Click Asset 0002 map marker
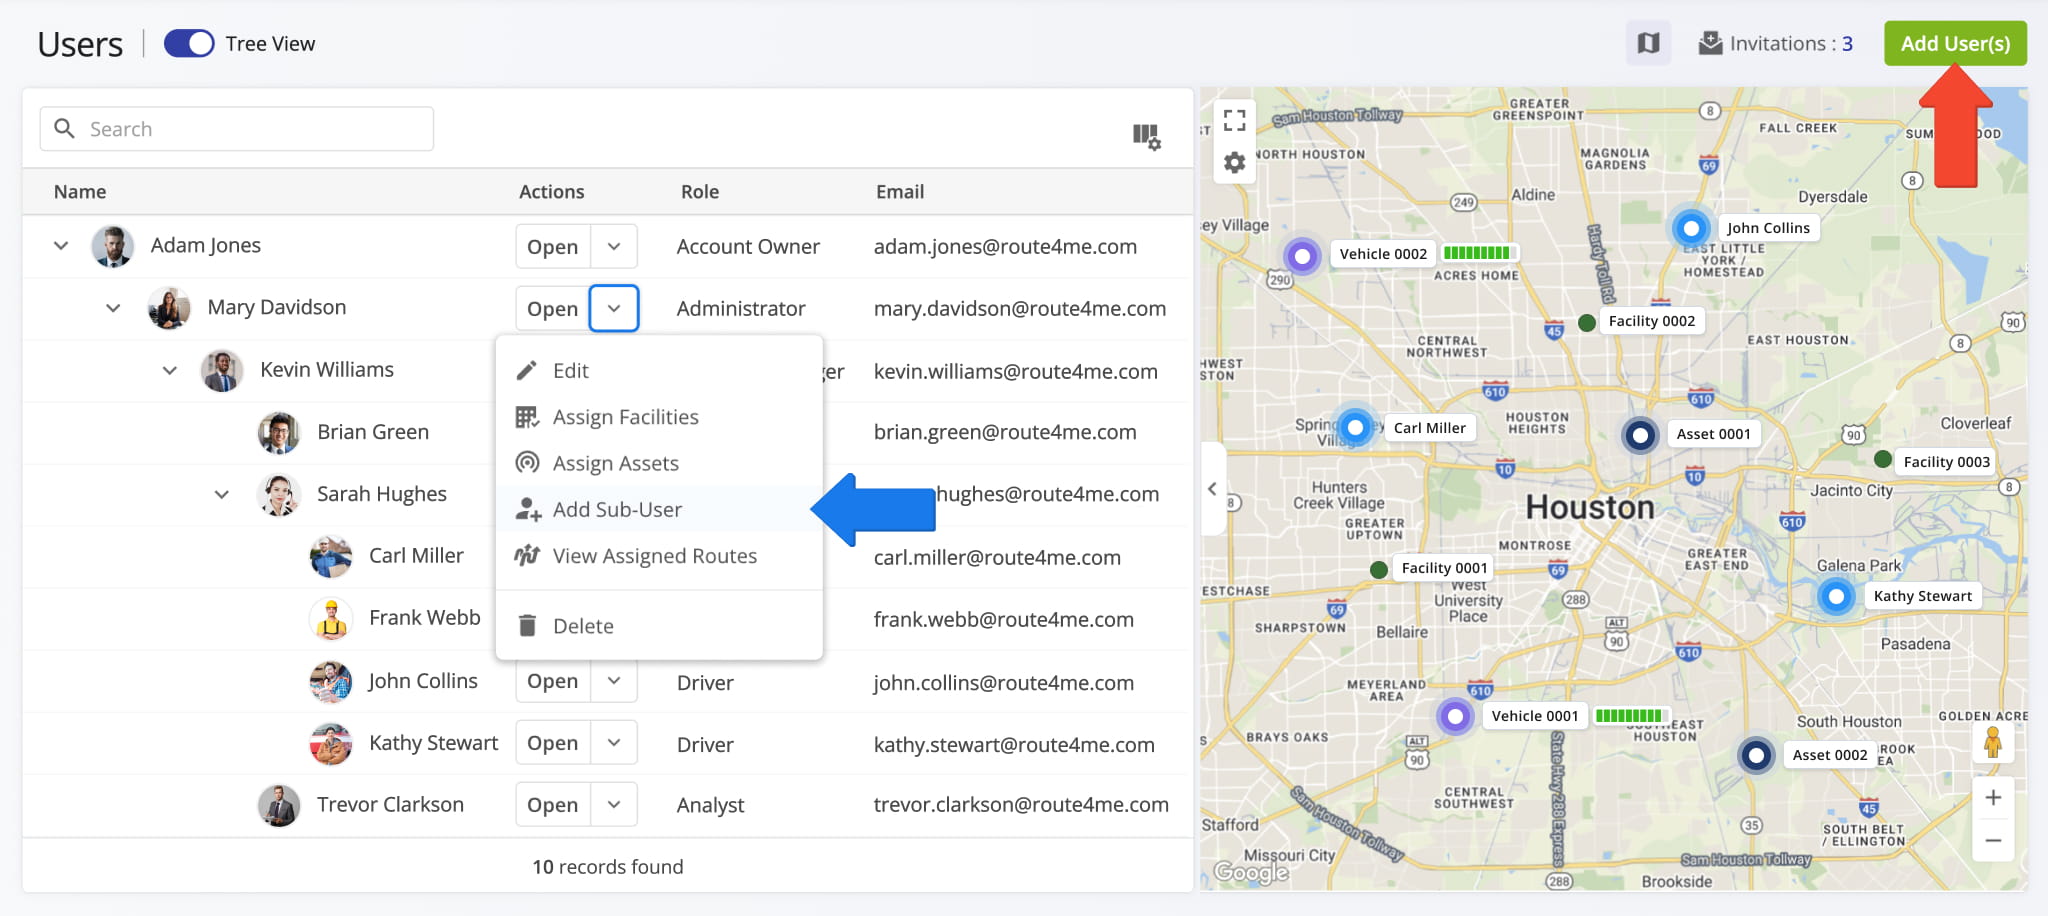Viewport: 2048px width, 916px height. pos(1756,755)
